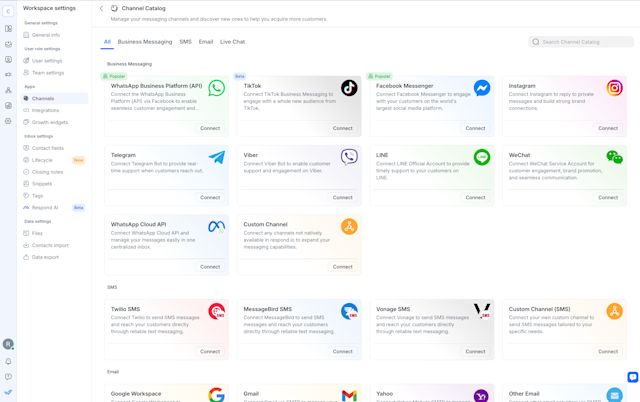Image resolution: width=640 pixels, height=402 pixels.
Task: Open General info settings
Action: click(x=54, y=35)
